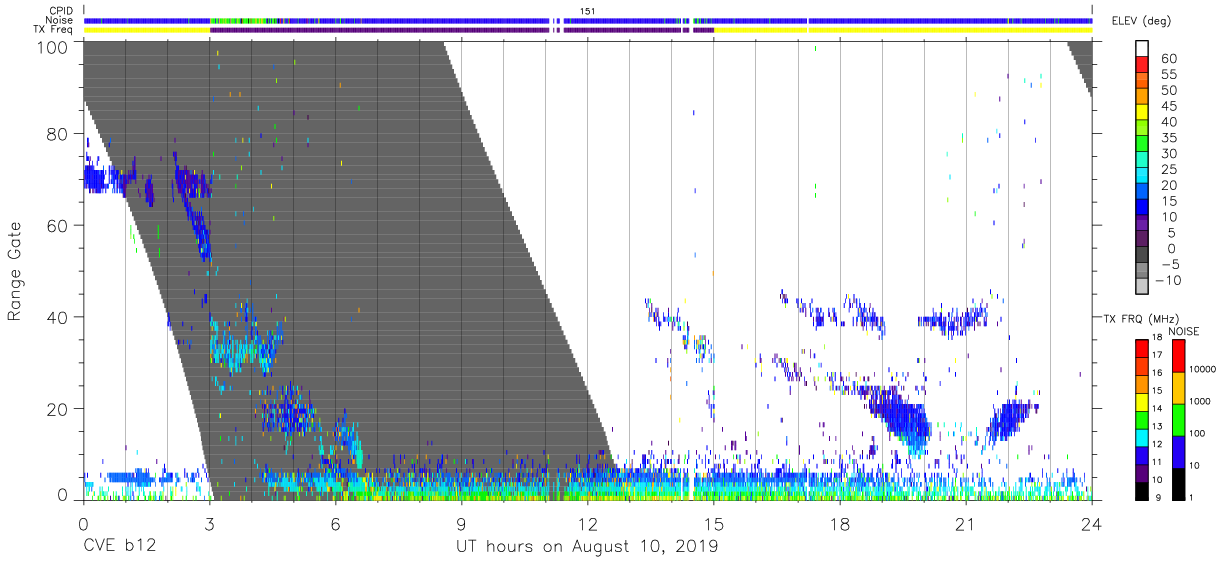The width and height of the screenshot is (1228, 567).
Task: Select the green segment of NOISE color bar
Action: 1178,420
